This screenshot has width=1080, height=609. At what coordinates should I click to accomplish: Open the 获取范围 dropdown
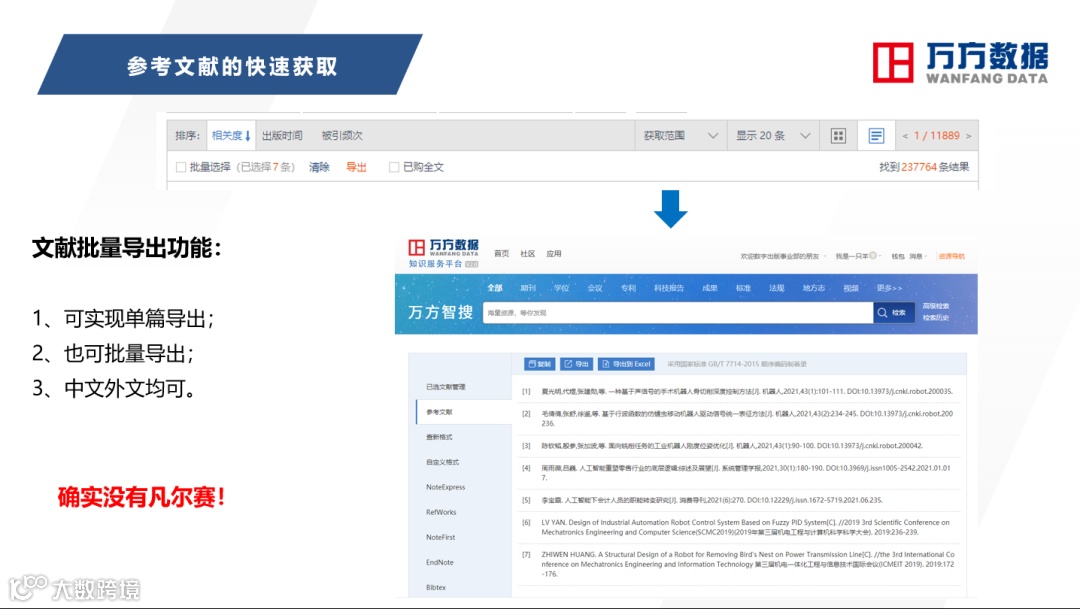681,136
